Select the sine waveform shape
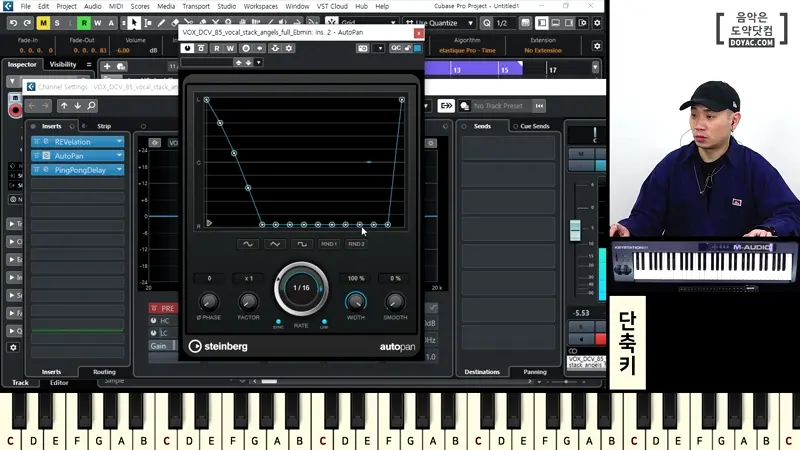 (248, 244)
